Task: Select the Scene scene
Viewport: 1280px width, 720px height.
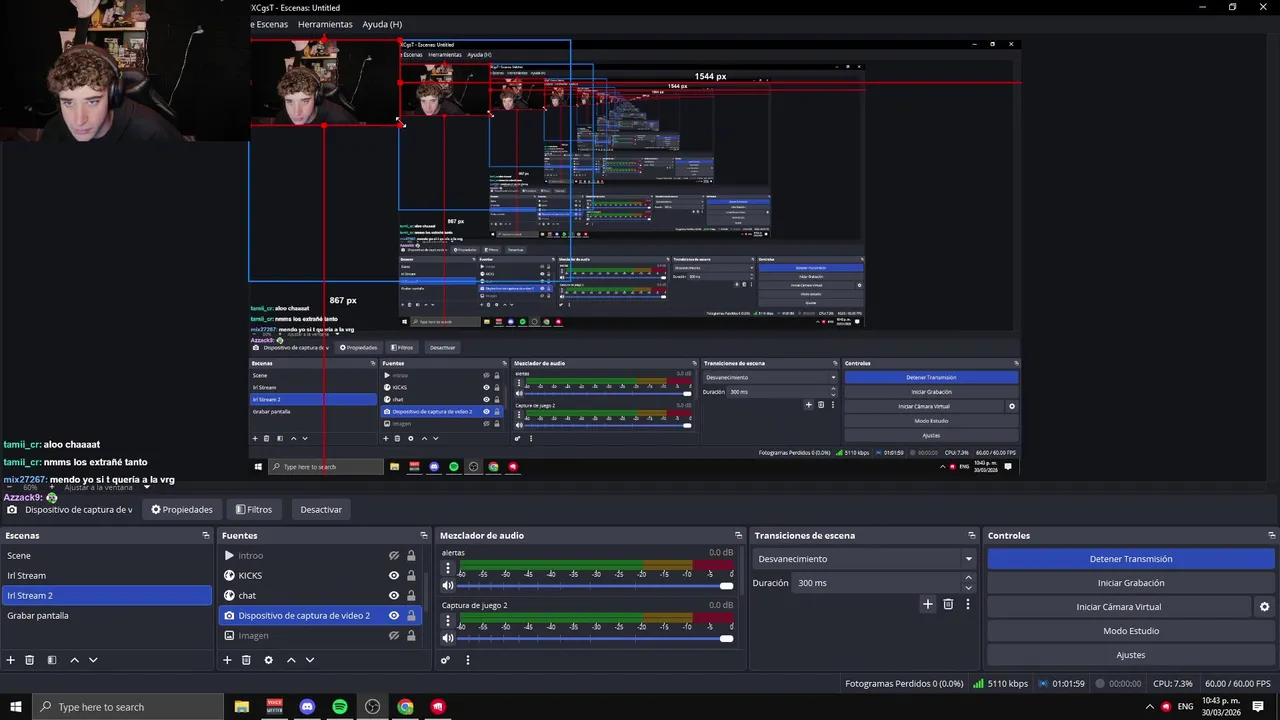Action: 107,556
